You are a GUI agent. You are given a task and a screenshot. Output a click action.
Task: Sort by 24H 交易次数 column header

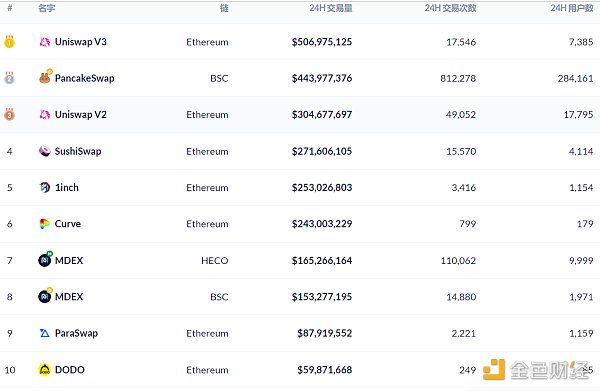pyautogui.click(x=450, y=8)
